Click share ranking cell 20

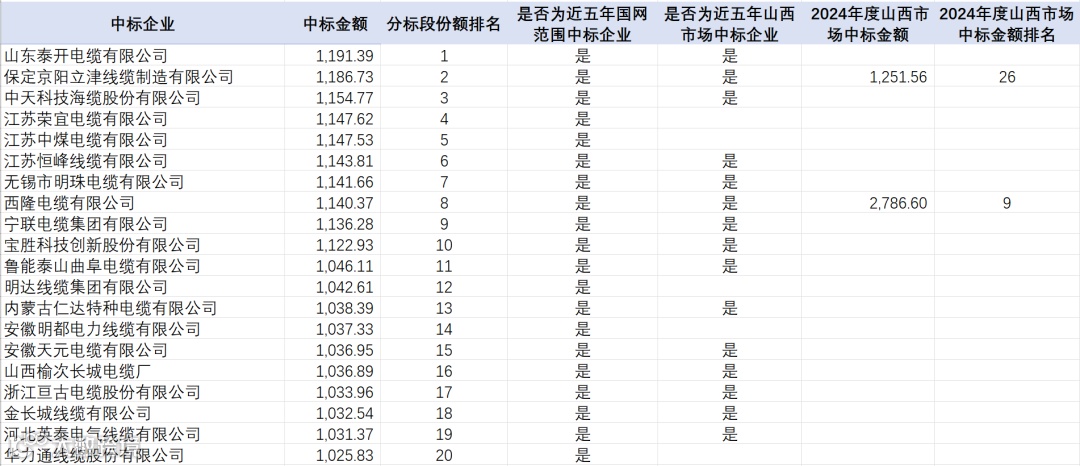coord(444,455)
